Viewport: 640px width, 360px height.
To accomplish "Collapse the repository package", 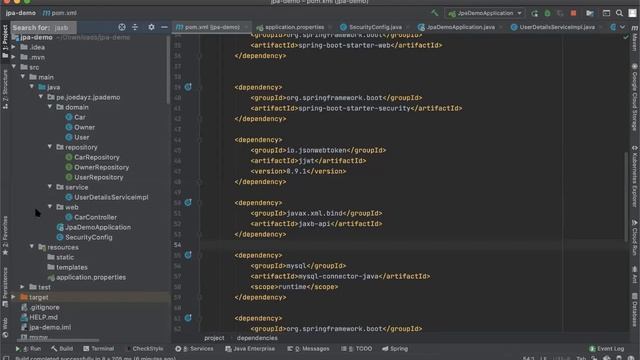I will [50, 147].
